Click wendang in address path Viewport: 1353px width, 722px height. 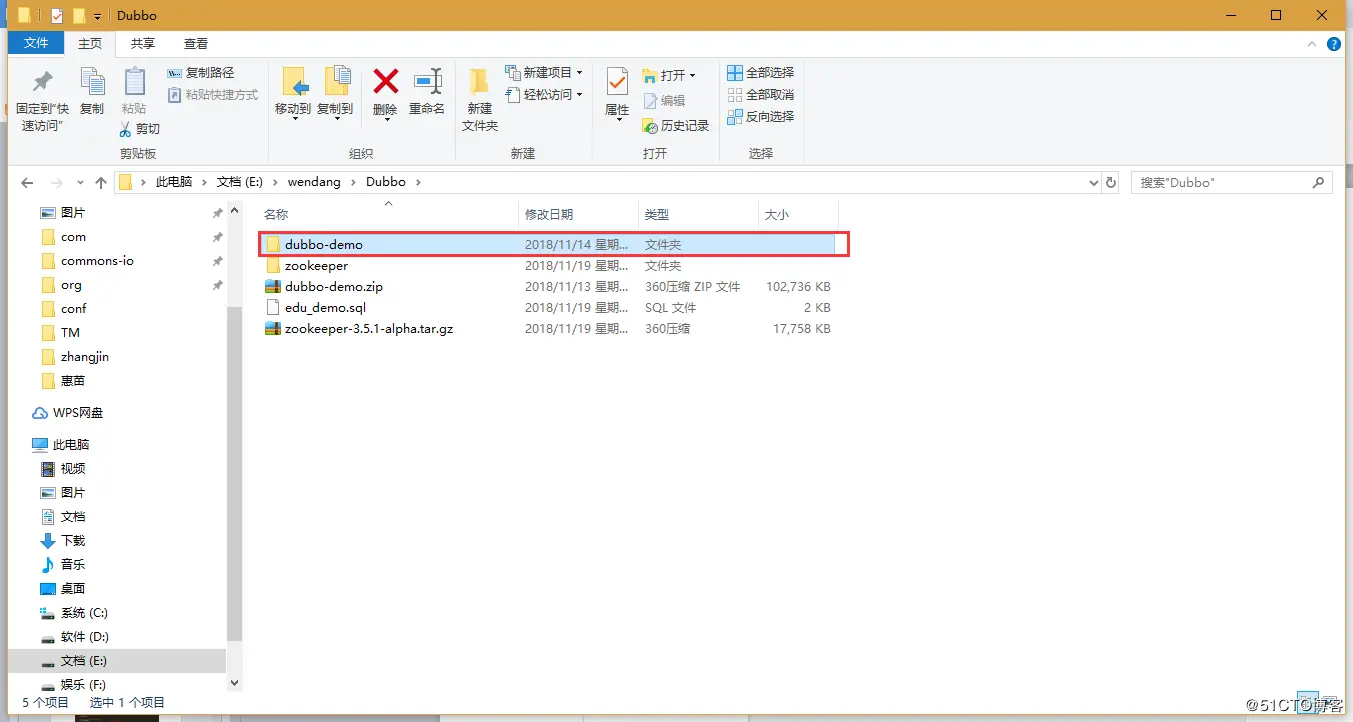click(x=314, y=182)
